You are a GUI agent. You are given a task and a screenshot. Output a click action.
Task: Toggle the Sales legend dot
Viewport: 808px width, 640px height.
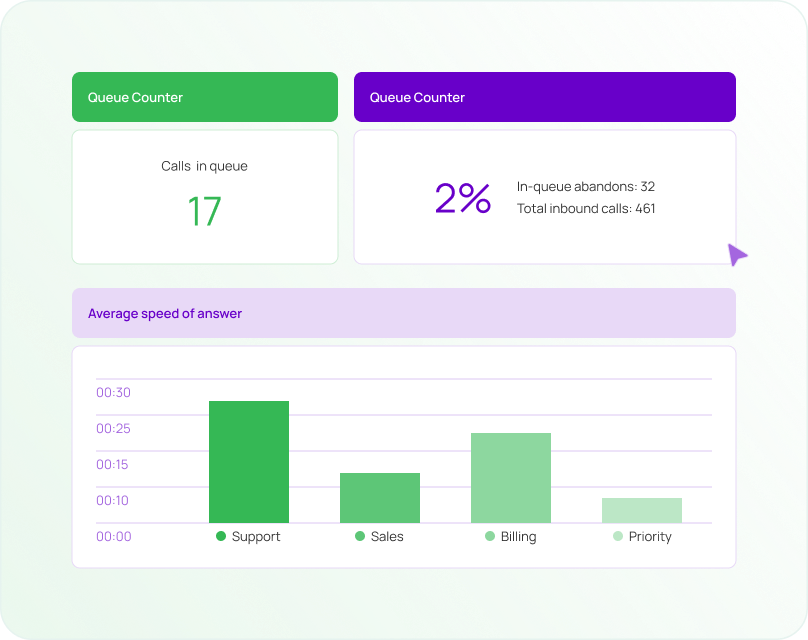[360, 536]
